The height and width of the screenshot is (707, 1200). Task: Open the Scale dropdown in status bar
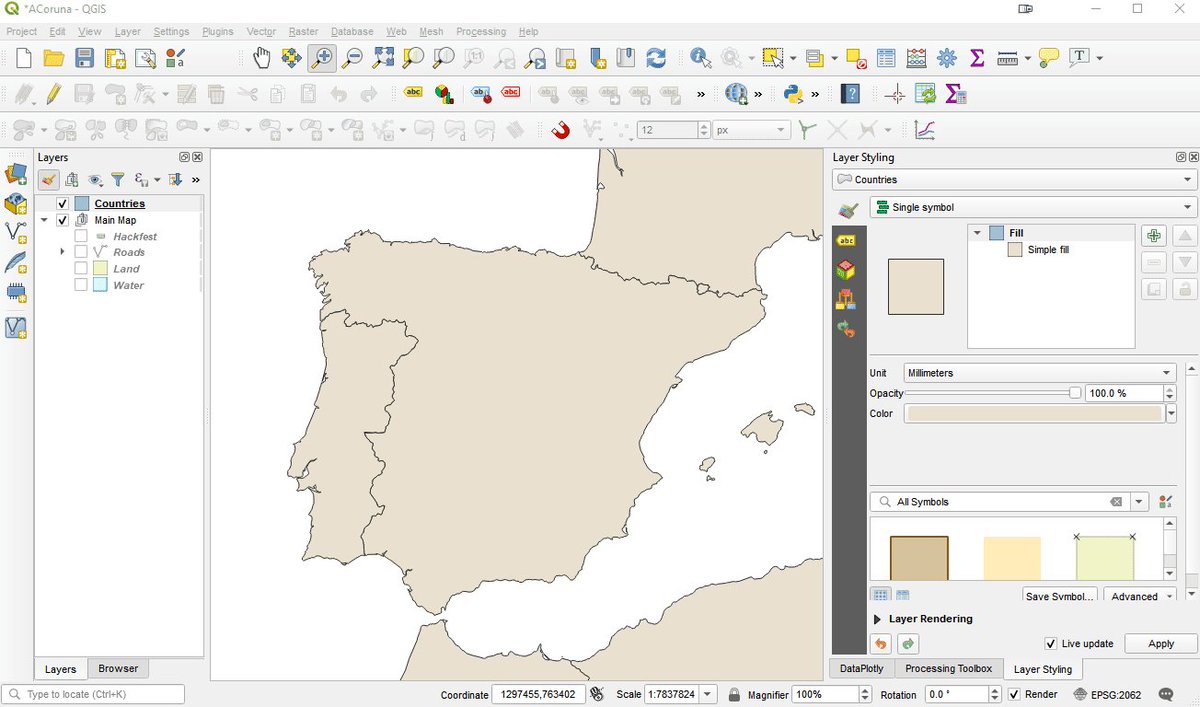click(x=708, y=694)
